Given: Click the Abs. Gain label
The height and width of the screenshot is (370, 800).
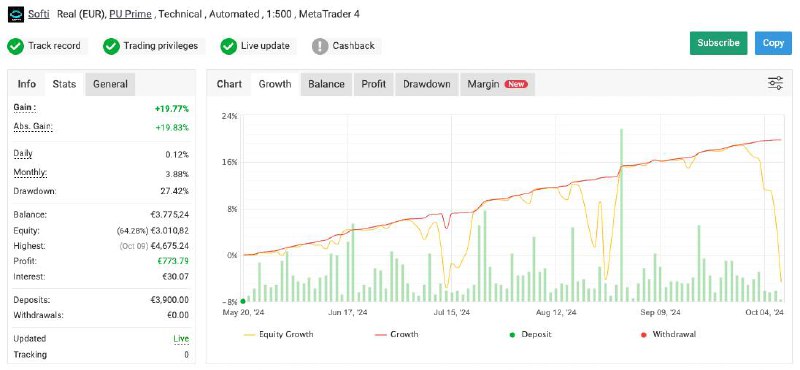Looking at the screenshot, I should [x=33, y=126].
